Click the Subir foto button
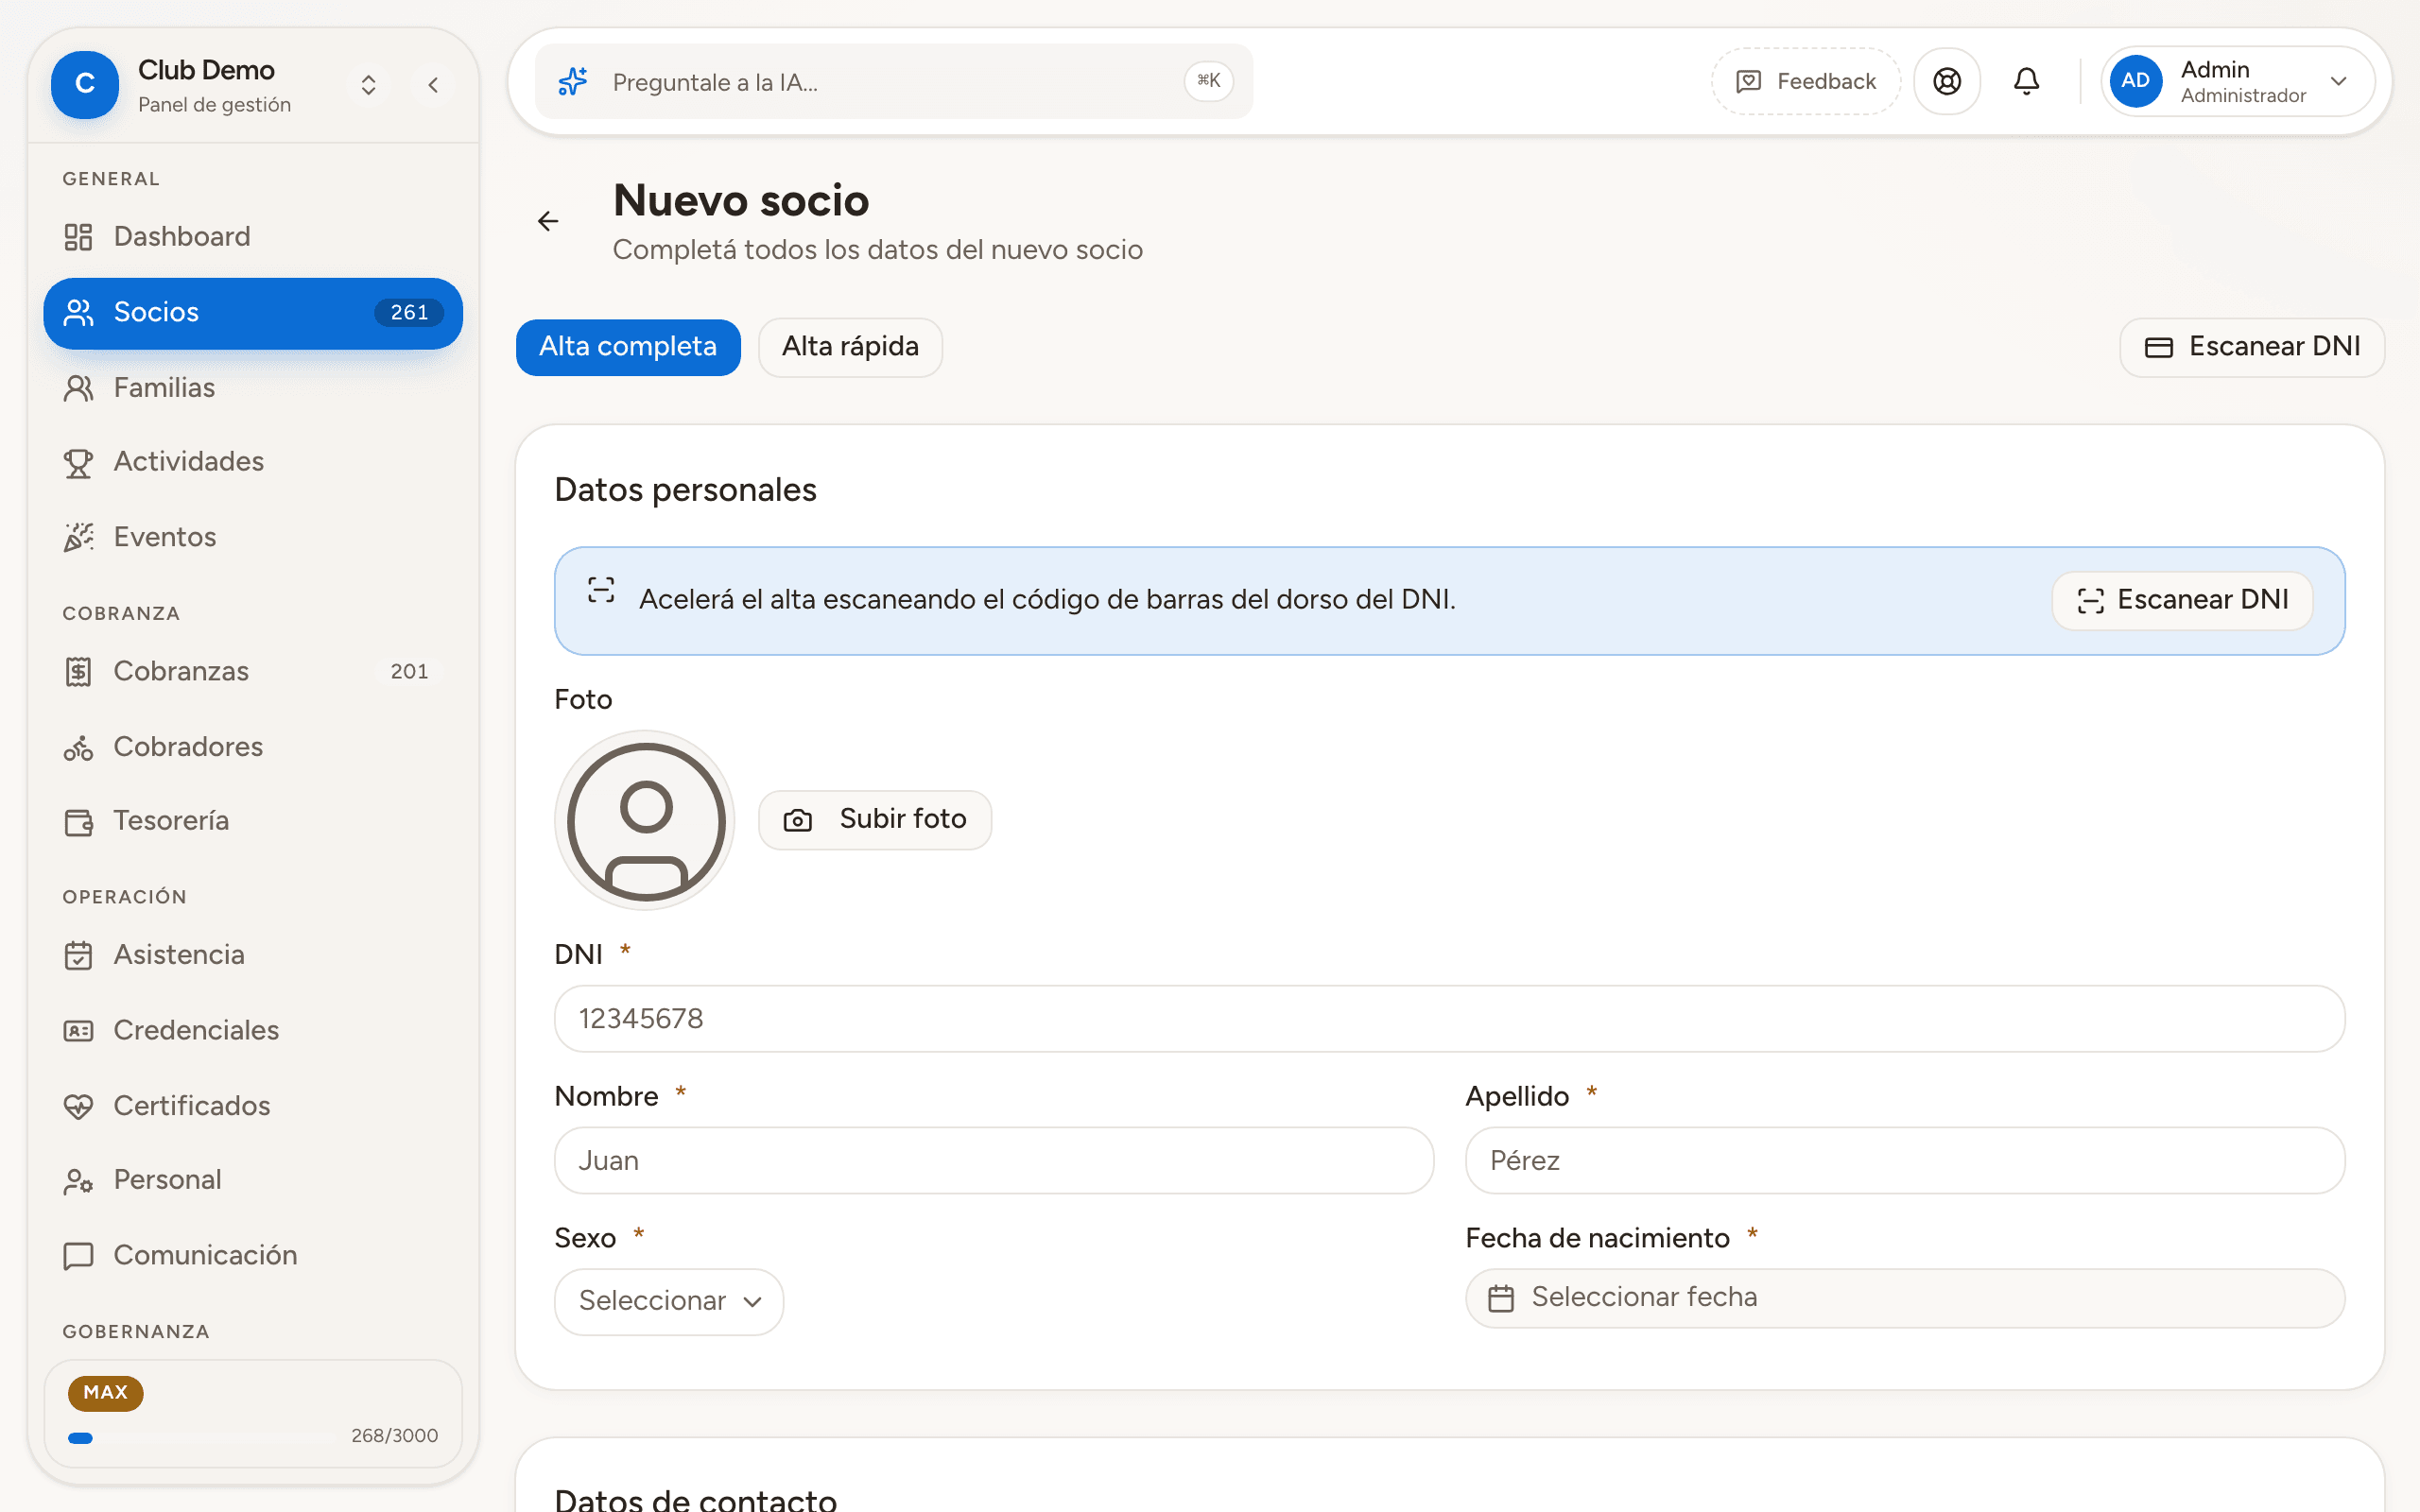 pyautogui.click(x=875, y=820)
